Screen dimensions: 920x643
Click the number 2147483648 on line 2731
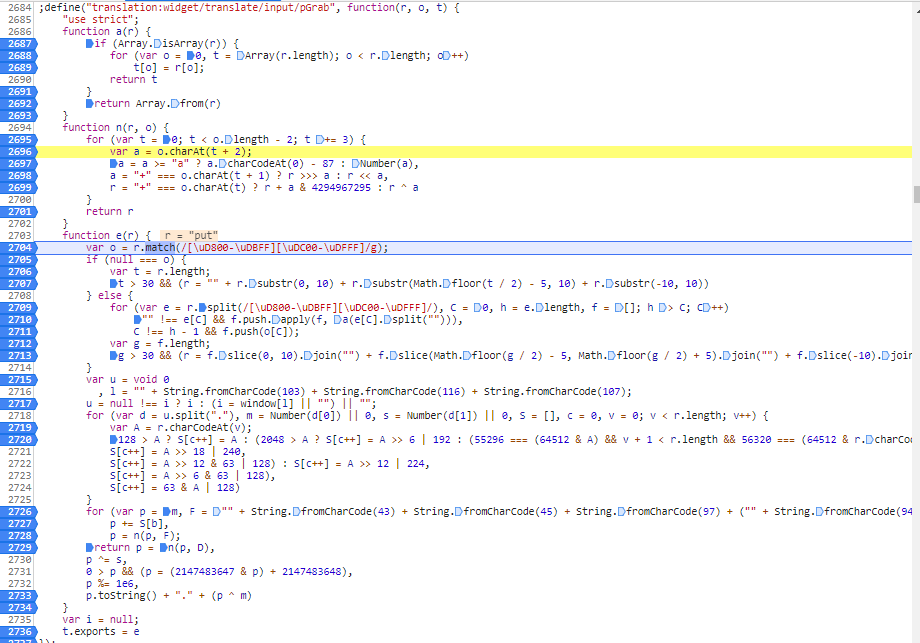(x=312, y=571)
